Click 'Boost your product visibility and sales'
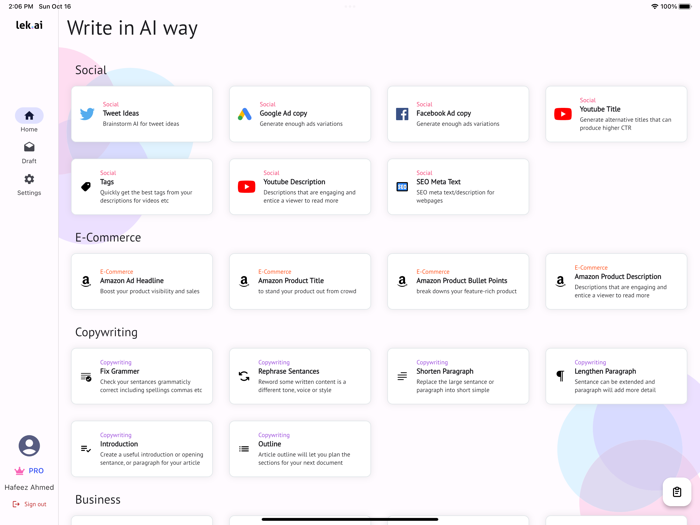 pos(150,291)
